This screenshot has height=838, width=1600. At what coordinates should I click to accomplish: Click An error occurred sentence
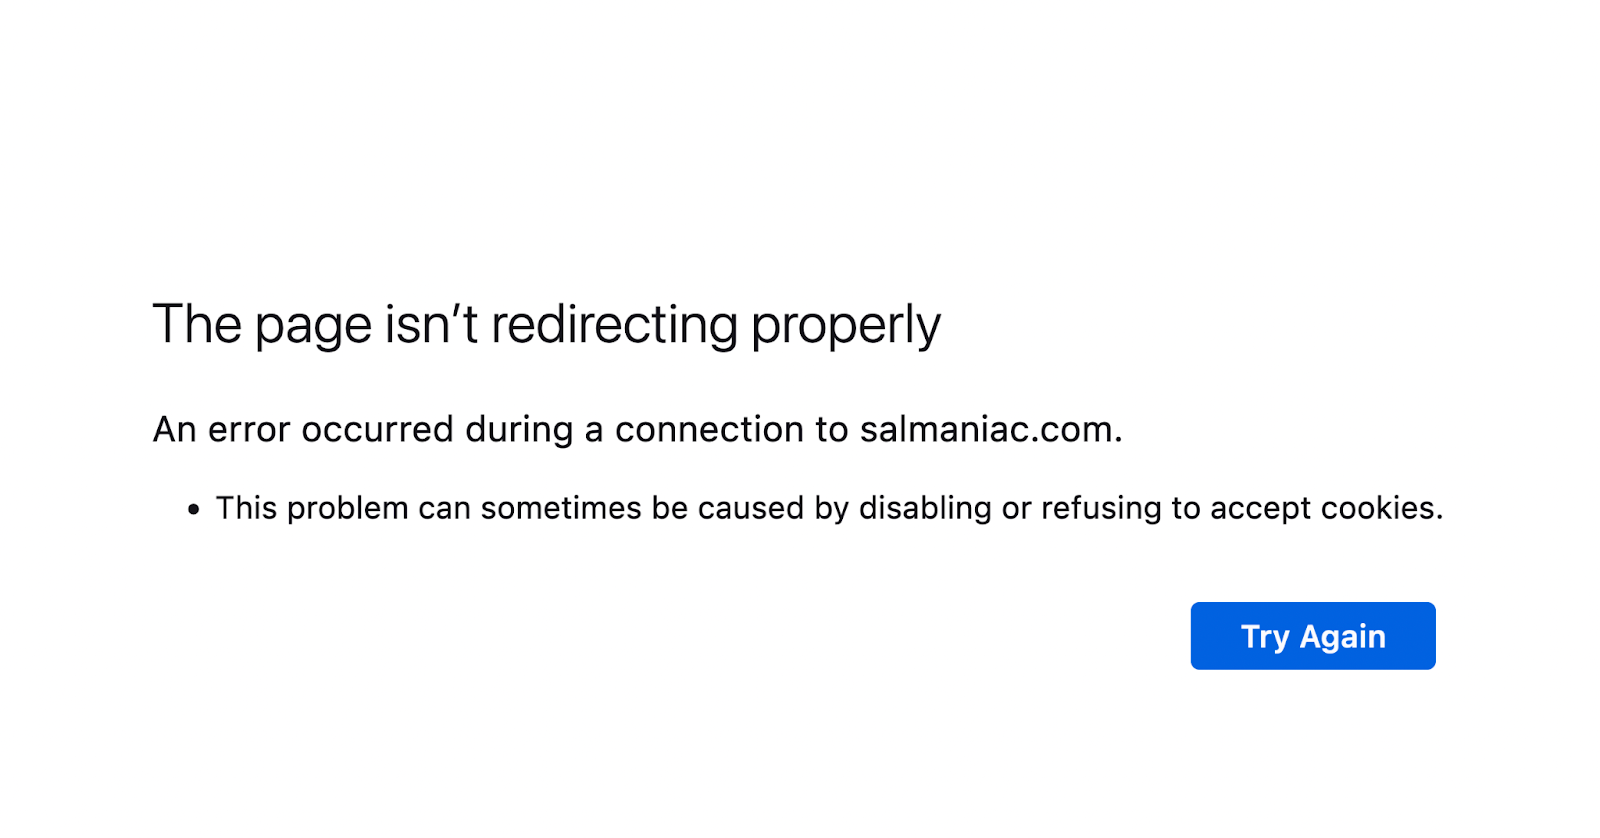coord(300,429)
